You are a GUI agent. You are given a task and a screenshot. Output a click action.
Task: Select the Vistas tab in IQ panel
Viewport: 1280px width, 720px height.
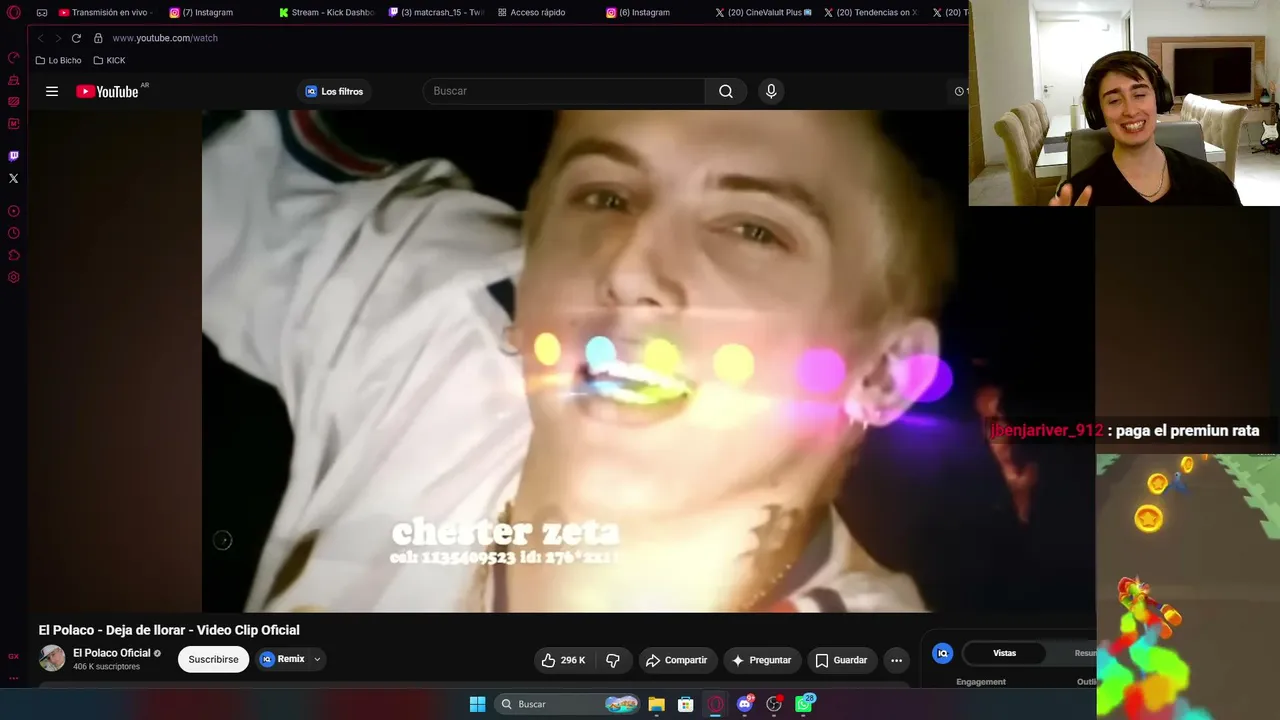tap(1004, 653)
